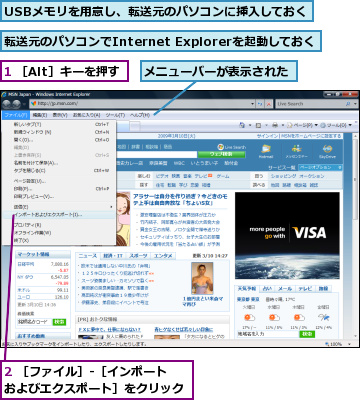Open the ファイル(F) menu
Viewport: 360px width, 400px height.
click(16, 115)
